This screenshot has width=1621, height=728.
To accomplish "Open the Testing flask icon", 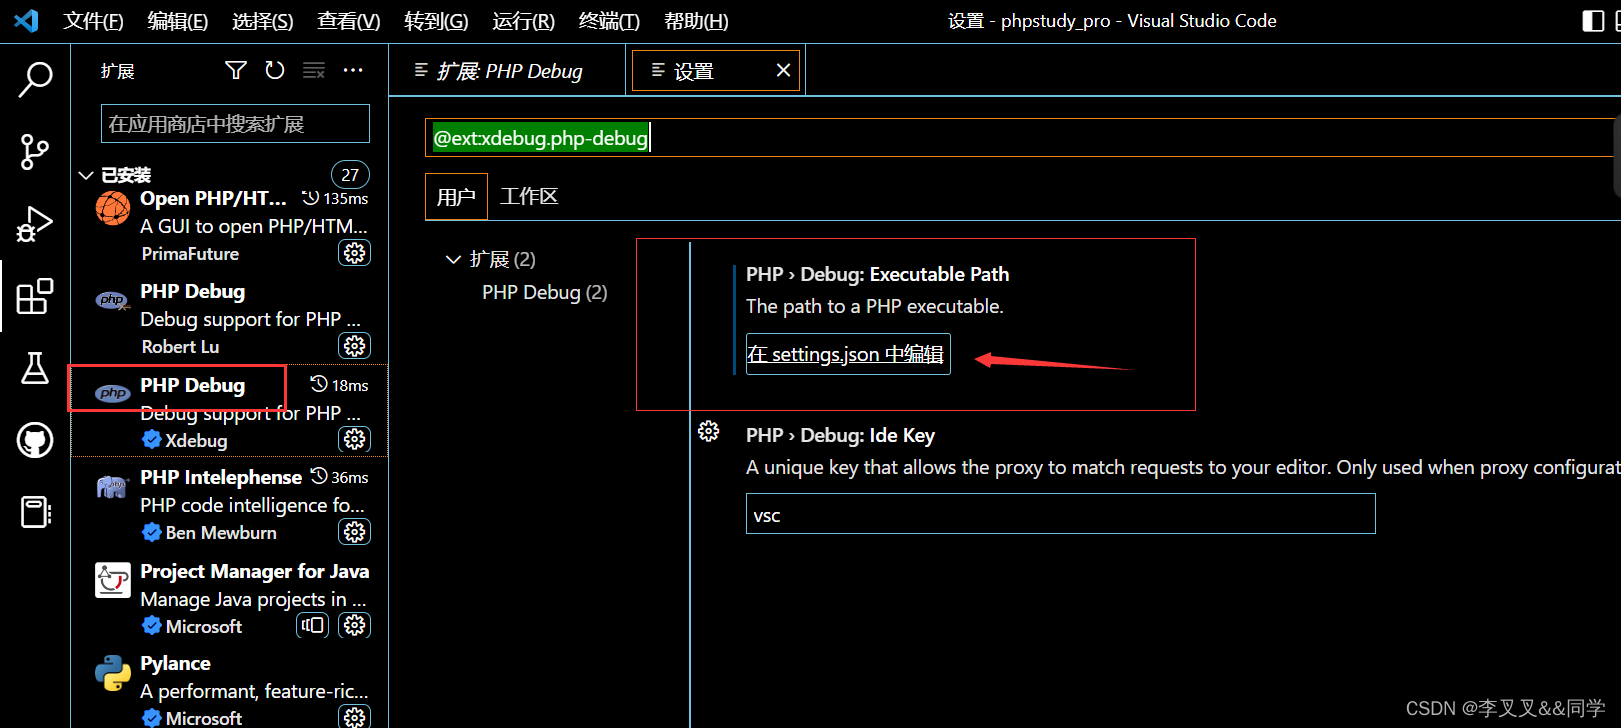I will pyautogui.click(x=35, y=368).
